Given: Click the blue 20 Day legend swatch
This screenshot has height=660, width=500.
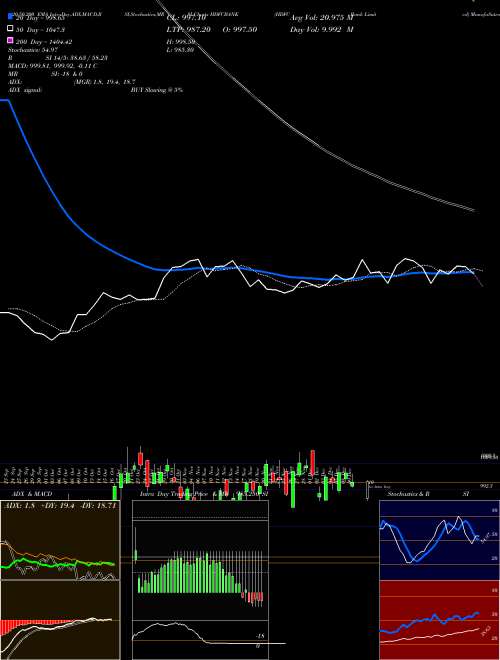Looking at the screenshot, I should [10, 17].
